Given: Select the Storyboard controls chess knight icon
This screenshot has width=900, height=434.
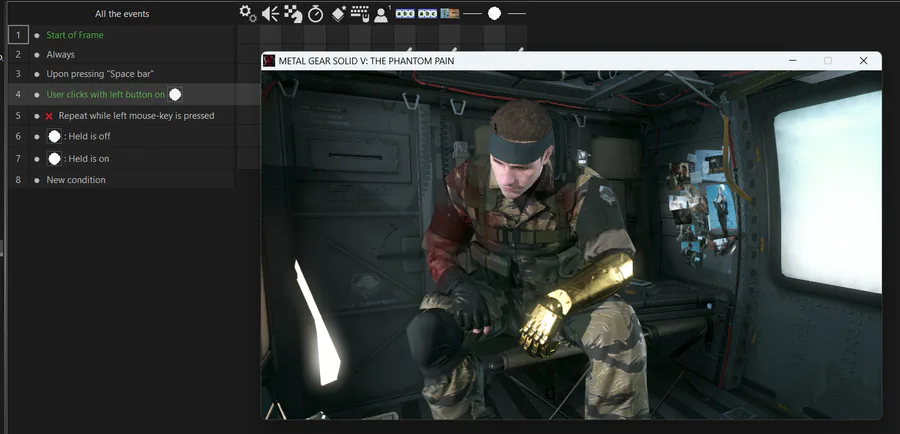Looking at the screenshot, I should 293,13.
